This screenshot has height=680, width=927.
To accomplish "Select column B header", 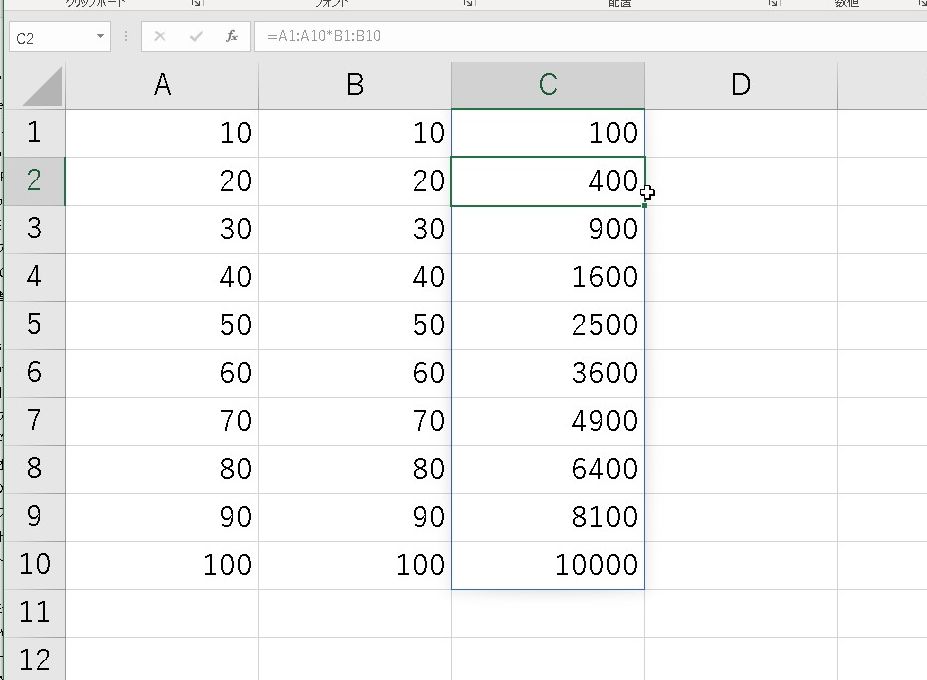I will click(x=355, y=86).
